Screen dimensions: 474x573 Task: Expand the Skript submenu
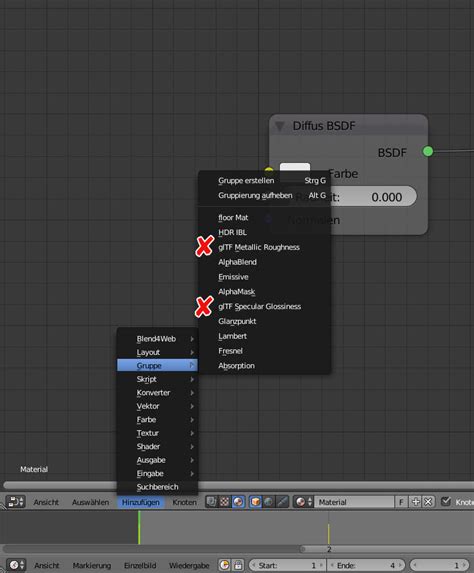click(x=157, y=379)
